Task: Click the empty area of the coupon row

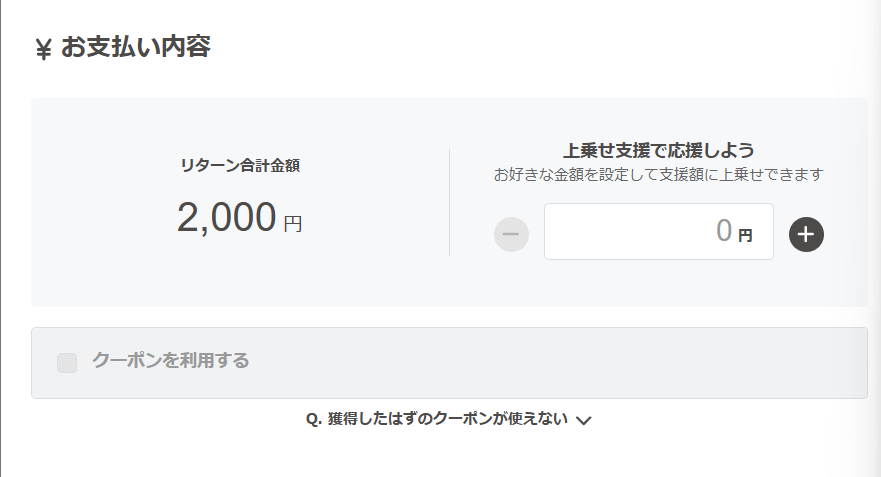Action: click(x=556, y=363)
